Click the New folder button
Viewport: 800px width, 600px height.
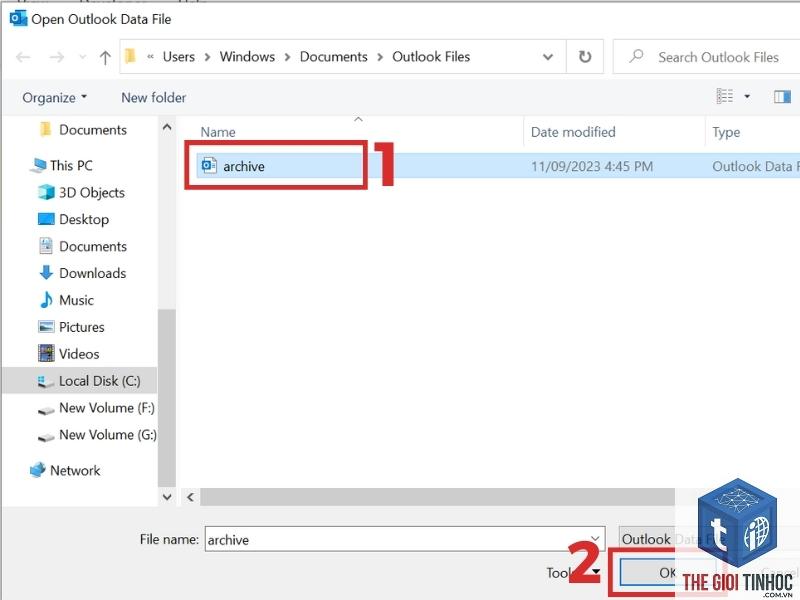click(x=154, y=97)
